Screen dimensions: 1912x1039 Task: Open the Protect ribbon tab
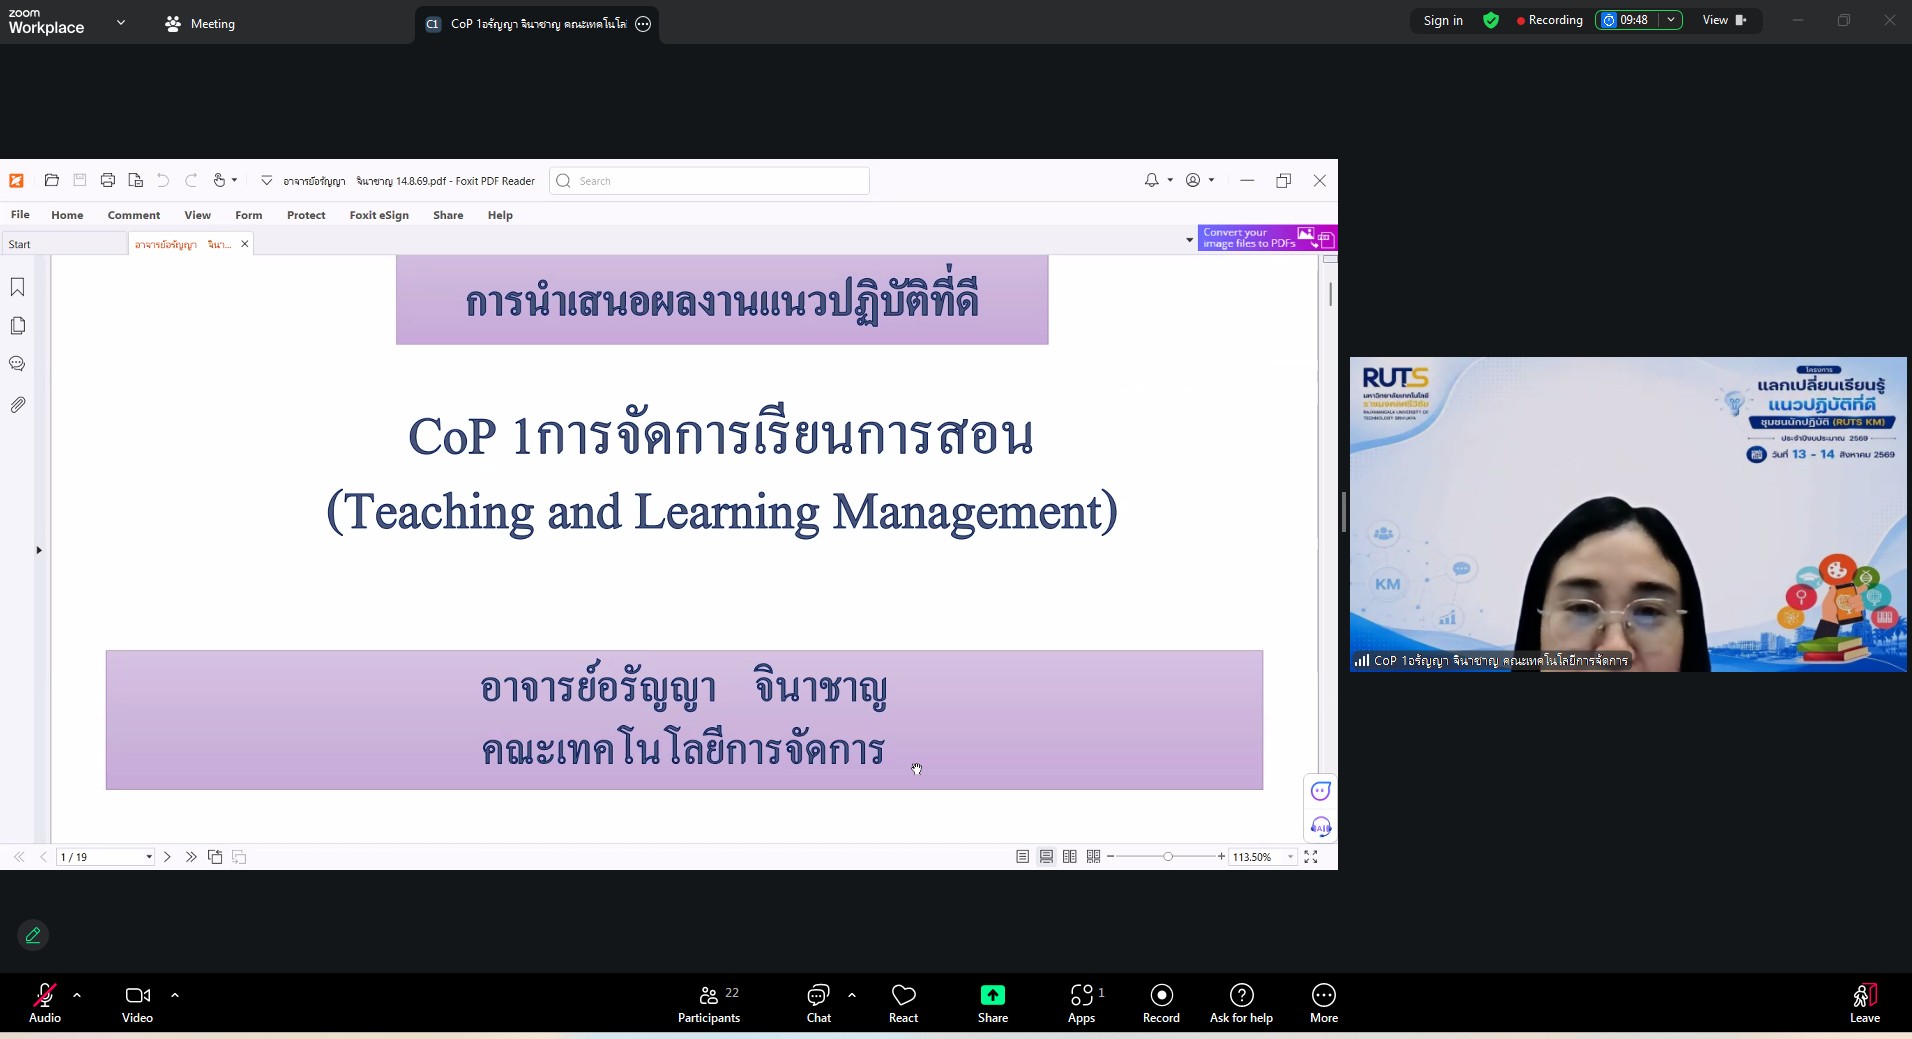306,215
